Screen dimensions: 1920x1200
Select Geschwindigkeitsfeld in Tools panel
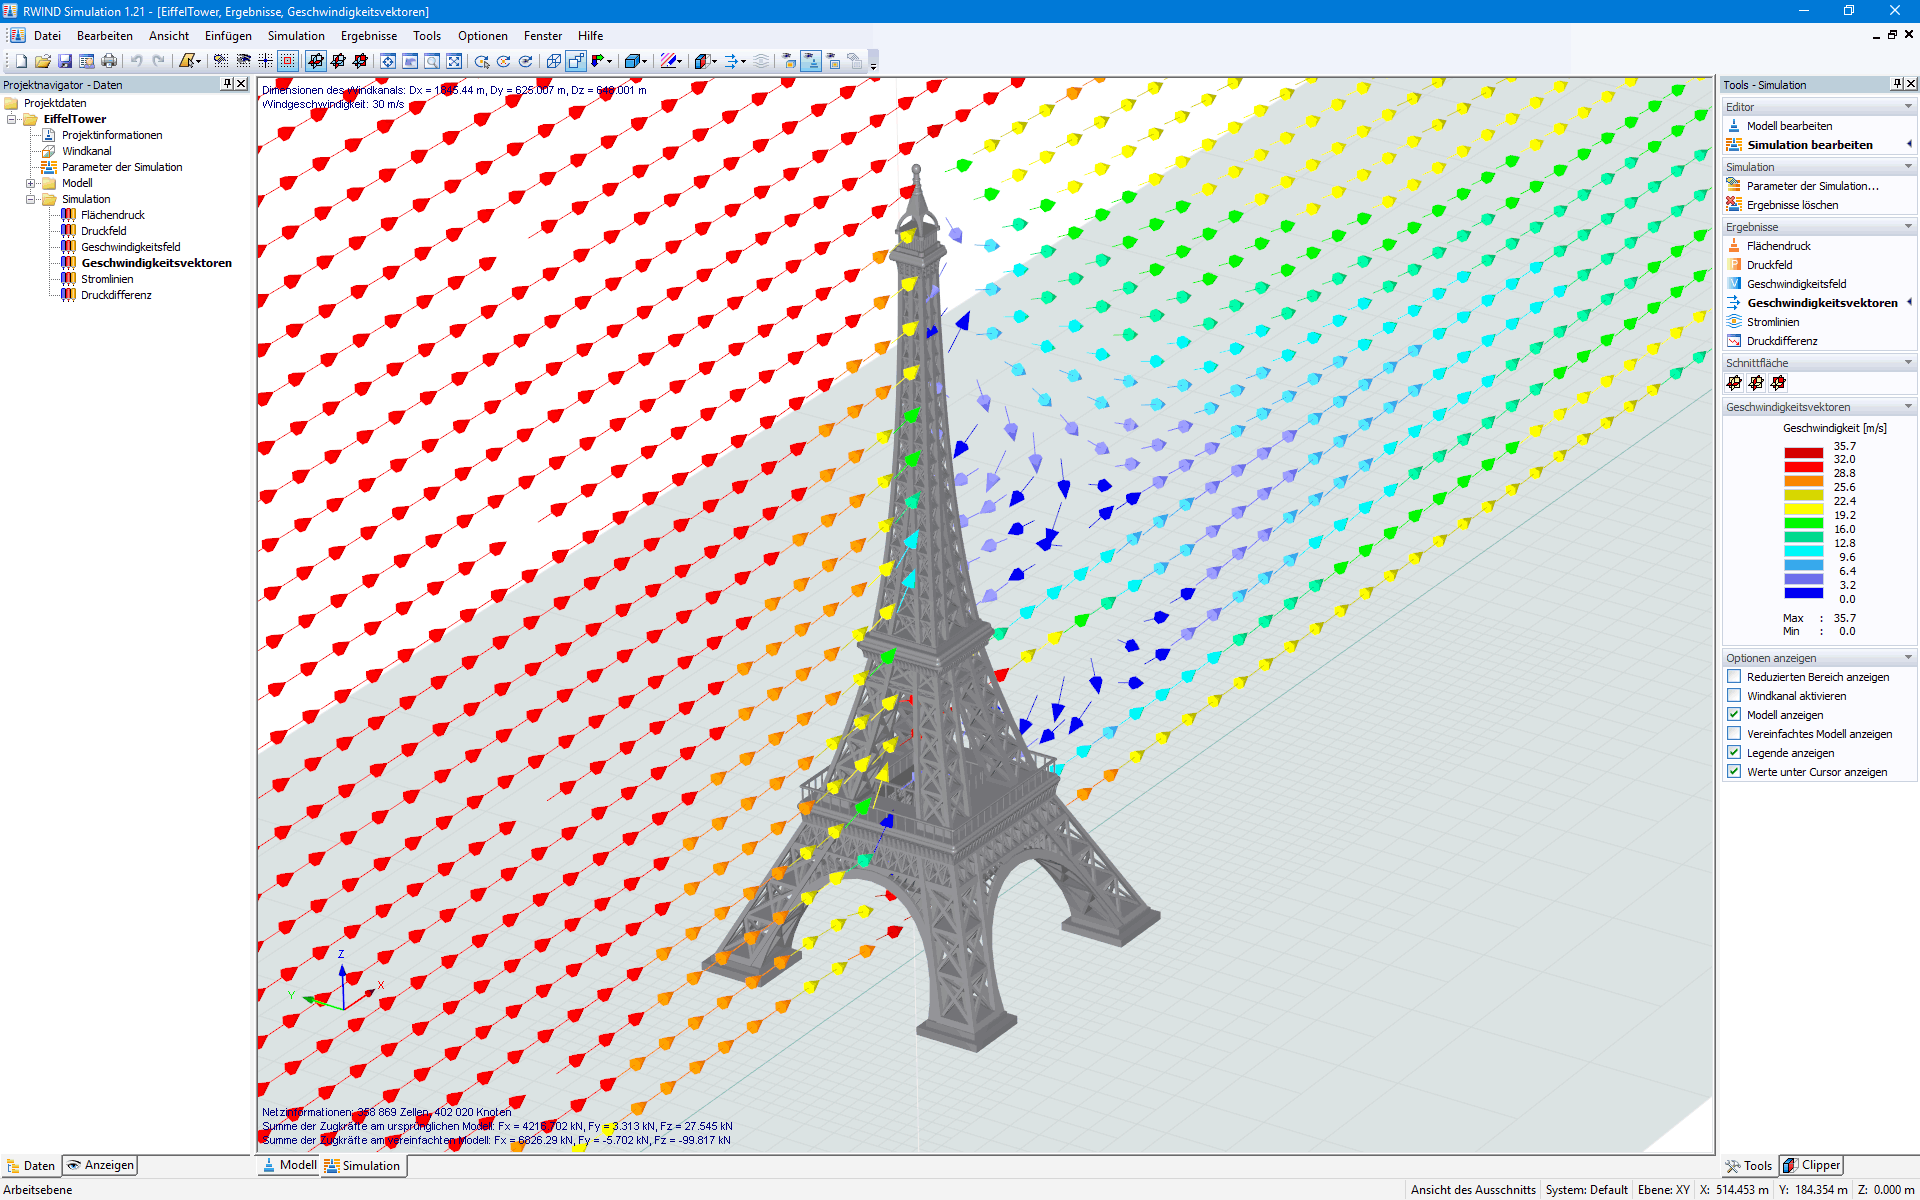[1796, 284]
